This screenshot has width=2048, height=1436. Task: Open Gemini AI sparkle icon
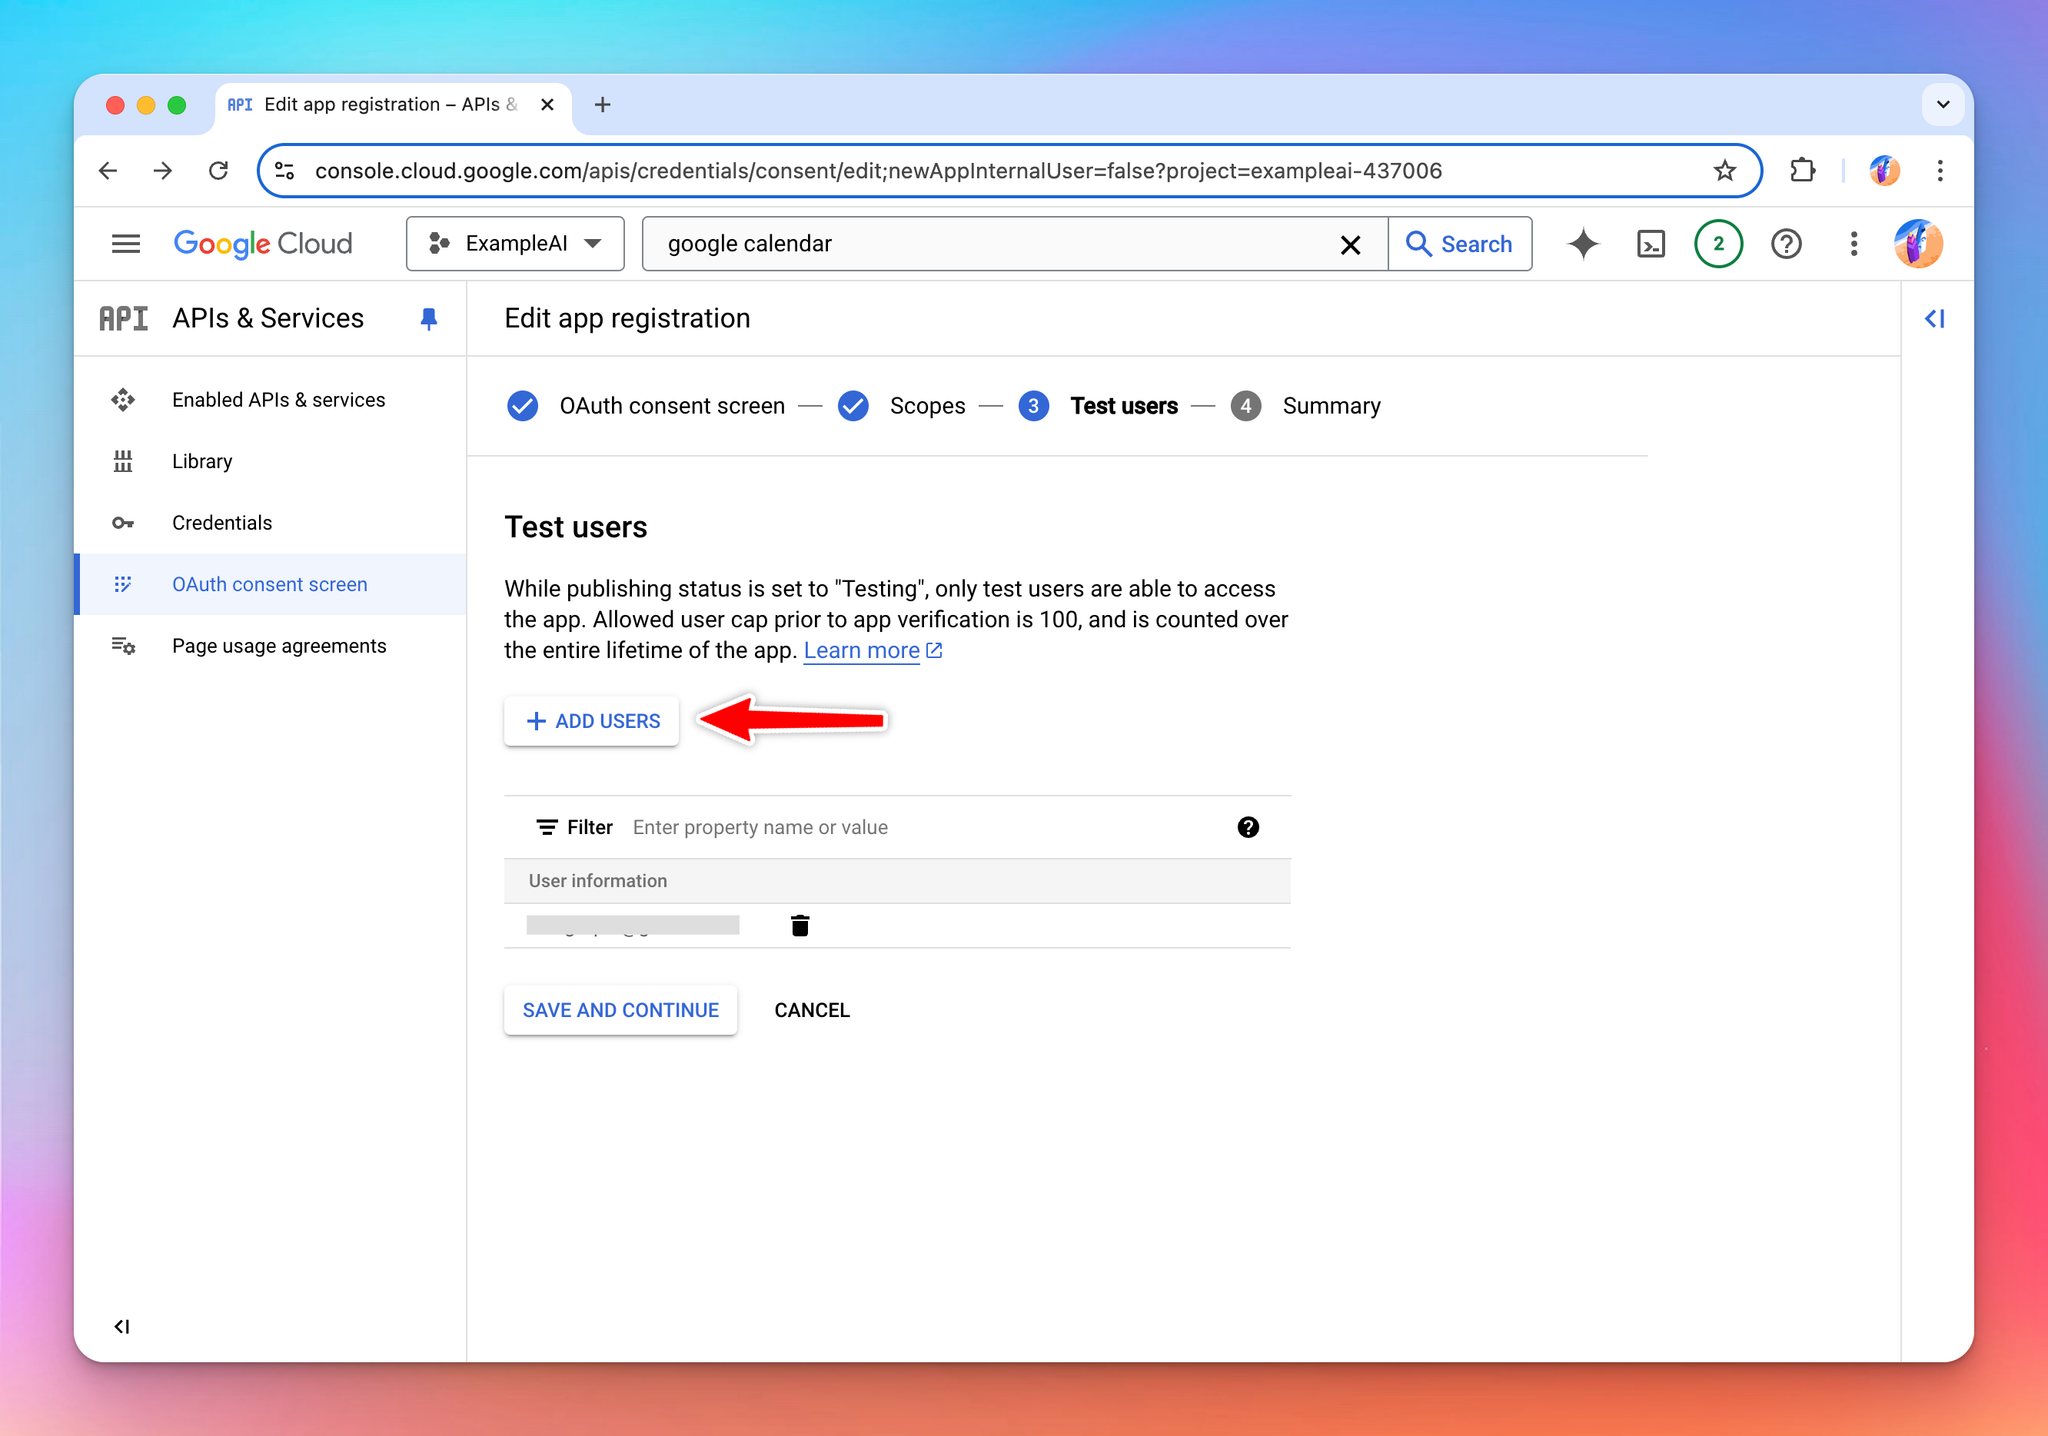[1583, 244]
